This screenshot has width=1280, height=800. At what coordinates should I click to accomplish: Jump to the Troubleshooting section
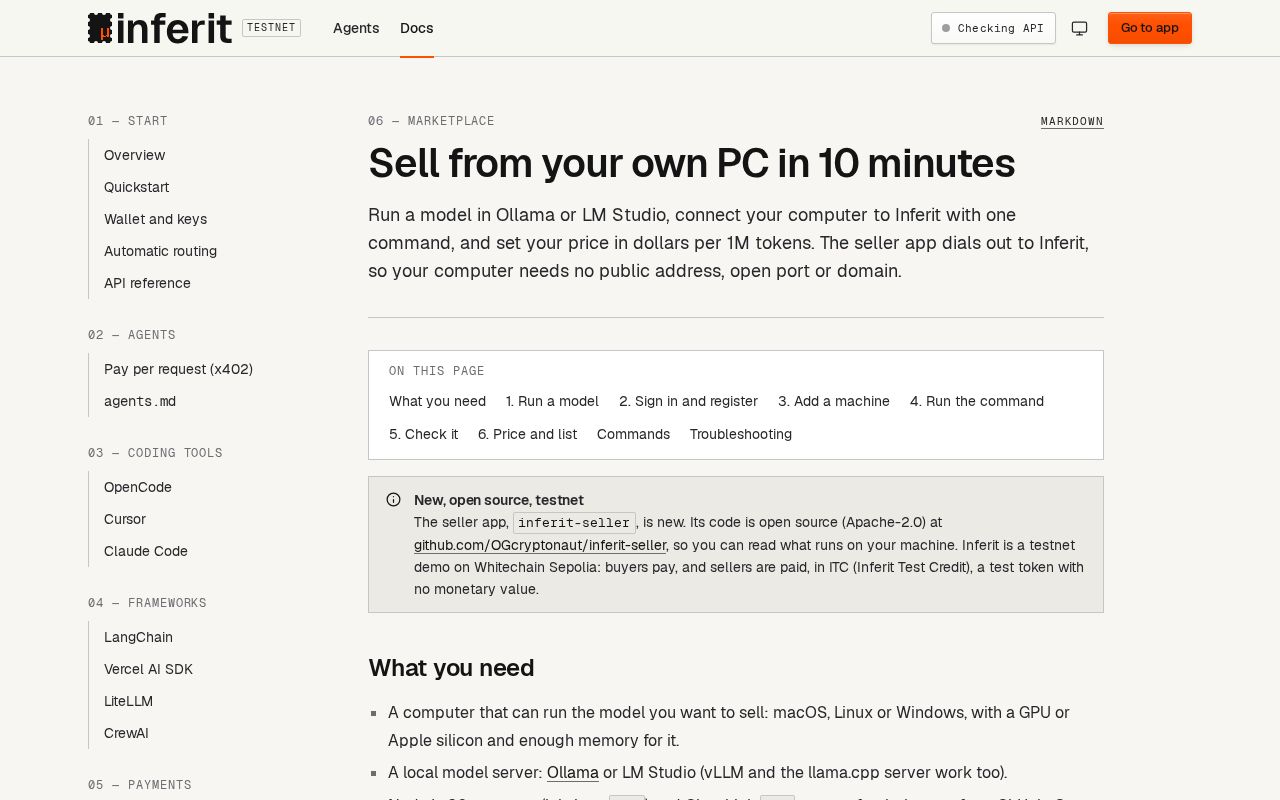(x=741, y=434)
